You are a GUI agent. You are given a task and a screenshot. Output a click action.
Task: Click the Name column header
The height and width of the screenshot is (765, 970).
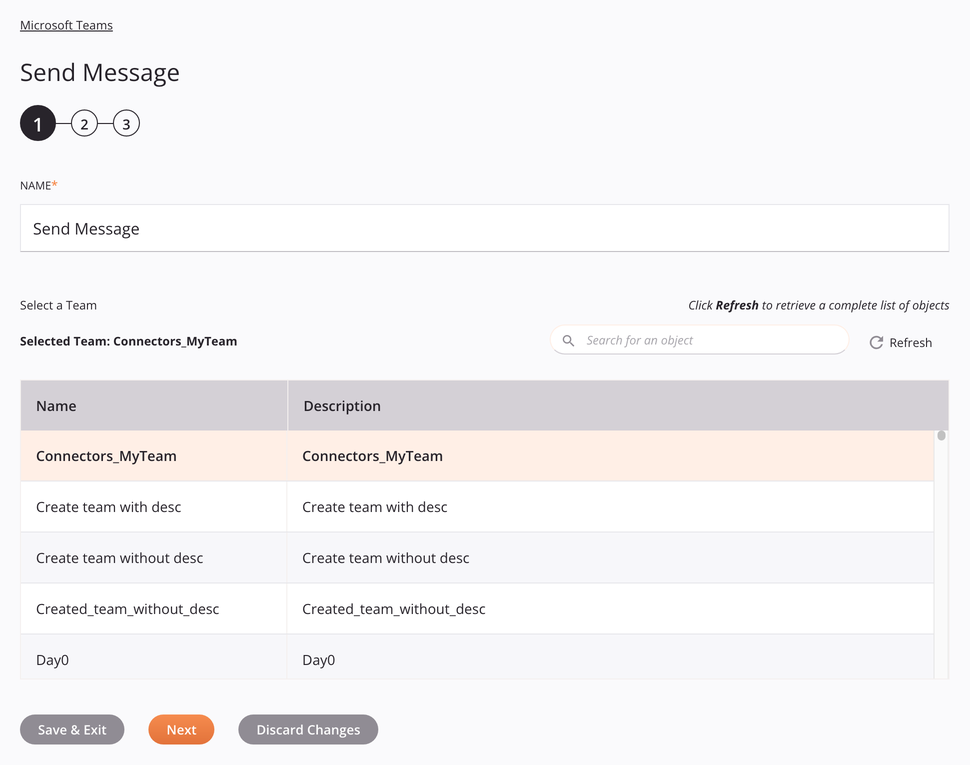(x=55, y=405)
